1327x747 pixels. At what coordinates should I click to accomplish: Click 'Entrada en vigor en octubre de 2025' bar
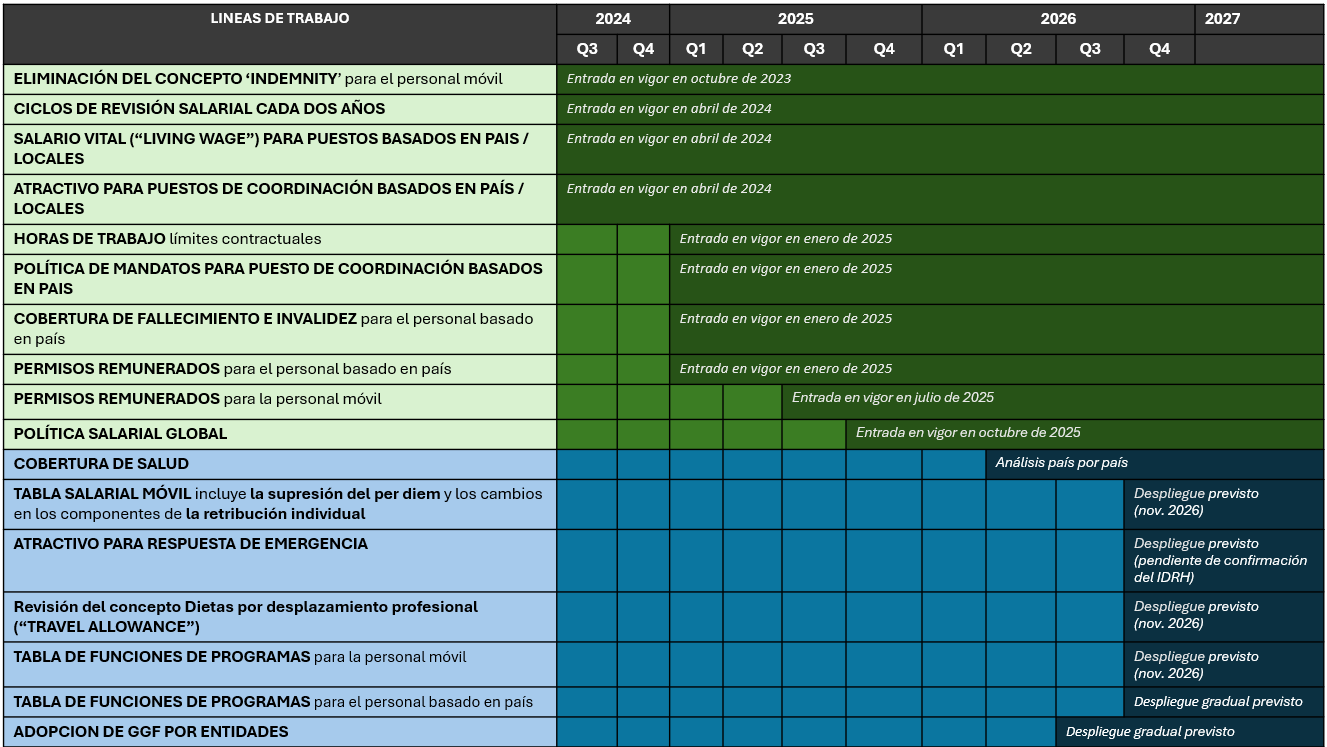1085,434
